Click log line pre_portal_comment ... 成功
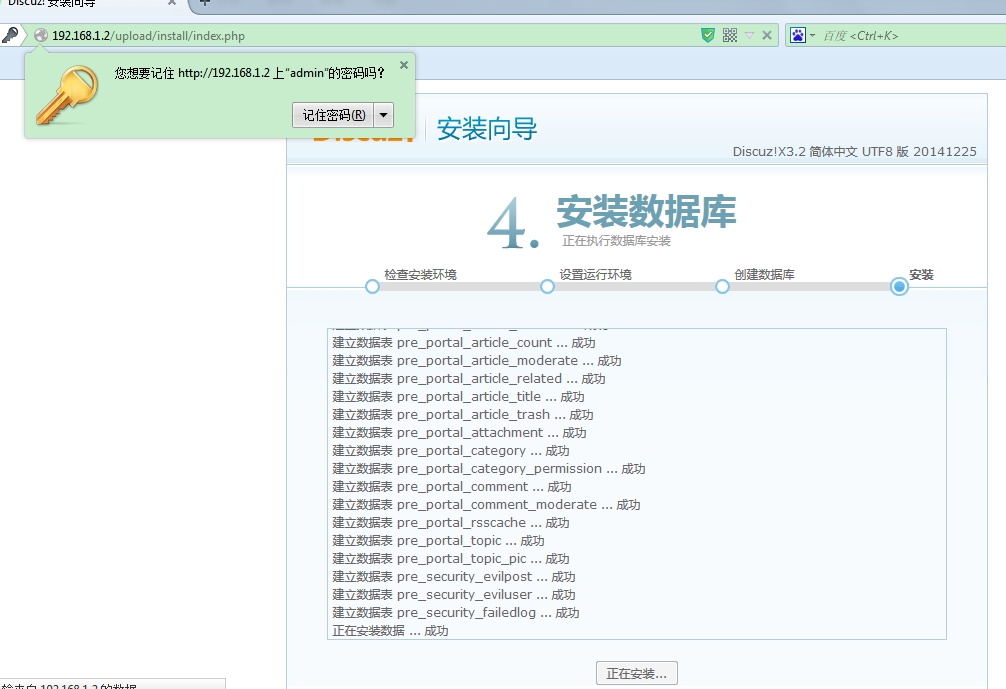The image size is (1006, 689). coord(452,486)
